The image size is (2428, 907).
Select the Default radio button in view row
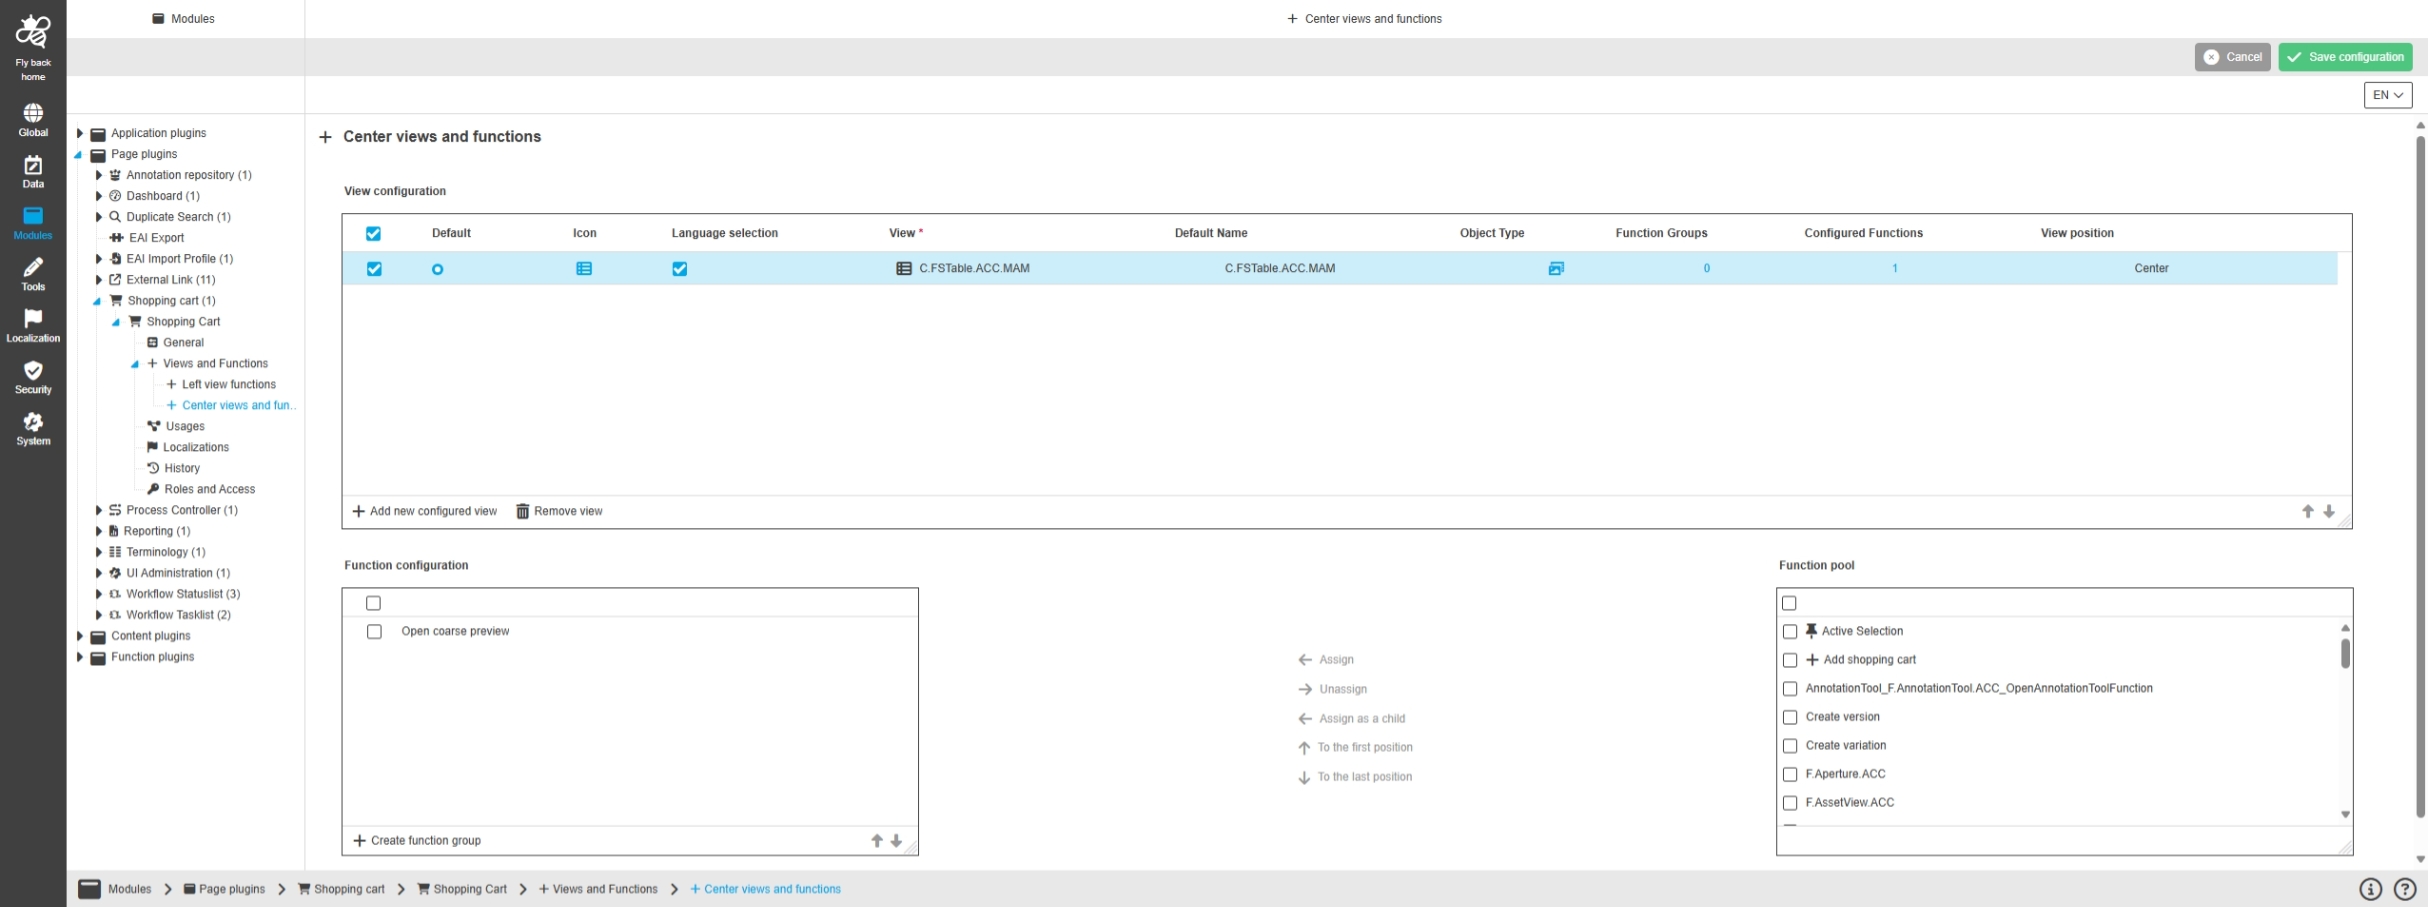437,269
